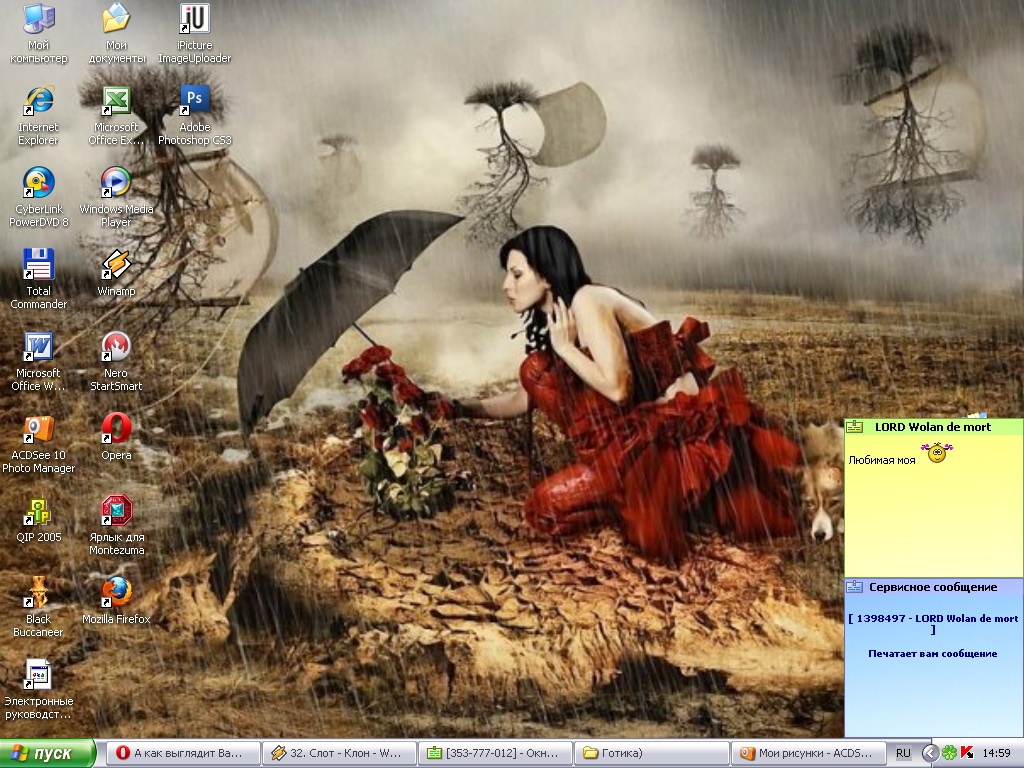
Task: Open the CyberLink PowerDVD 8 icon
Action: (x=38, y=183)
